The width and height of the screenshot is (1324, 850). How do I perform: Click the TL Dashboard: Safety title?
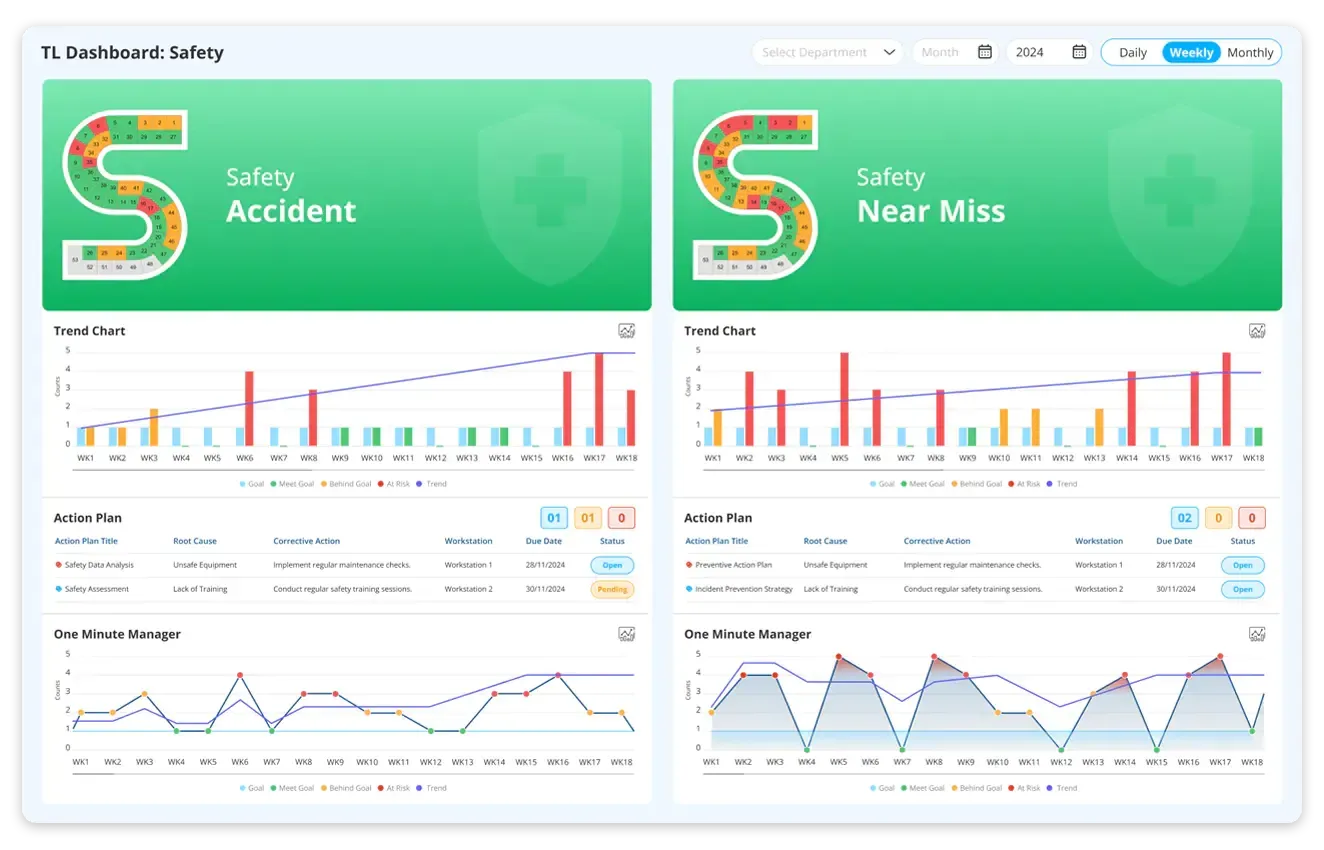[132, 52]
